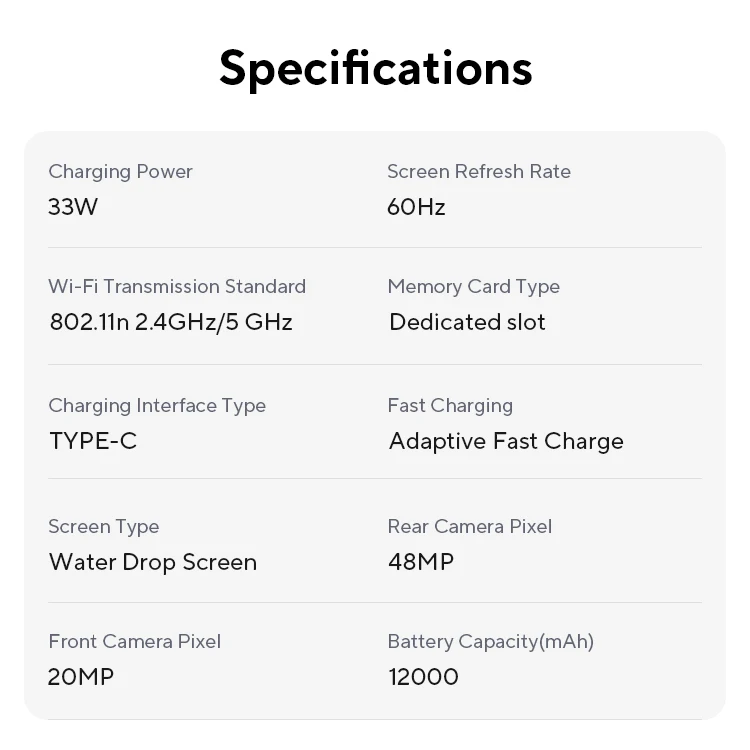Click the Charging Interface Type label

coord(157,406)
